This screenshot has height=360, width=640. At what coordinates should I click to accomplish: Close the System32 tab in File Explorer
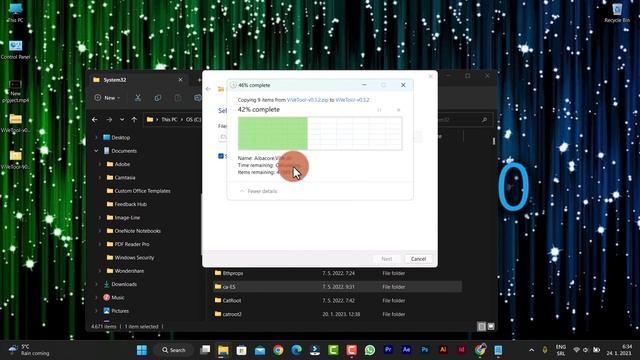(x=180, y=80)
